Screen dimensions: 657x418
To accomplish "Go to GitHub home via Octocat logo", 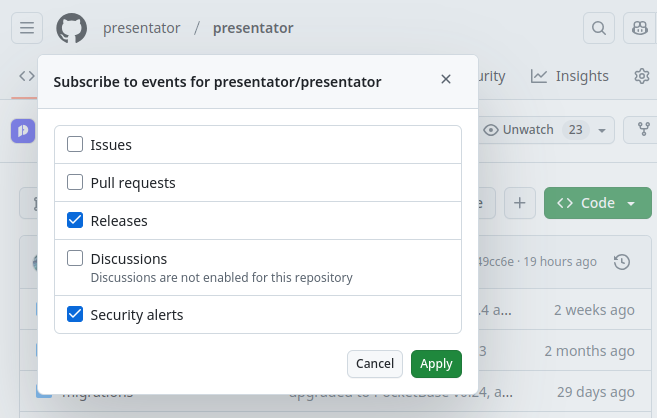I will (x=72, y=28).
